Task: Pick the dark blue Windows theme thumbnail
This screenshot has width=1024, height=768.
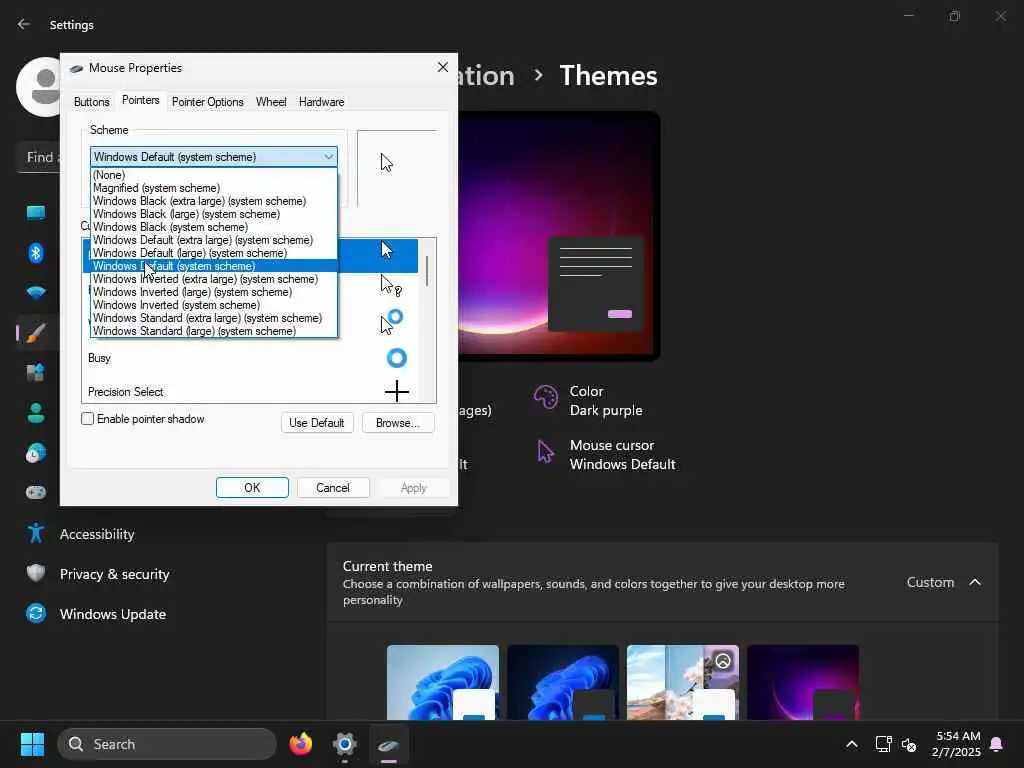Action: coord(563,682)
